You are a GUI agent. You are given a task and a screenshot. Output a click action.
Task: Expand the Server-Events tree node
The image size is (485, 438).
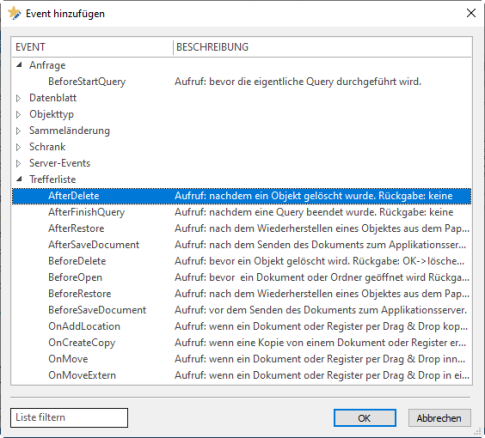click(x=19, y=163)
